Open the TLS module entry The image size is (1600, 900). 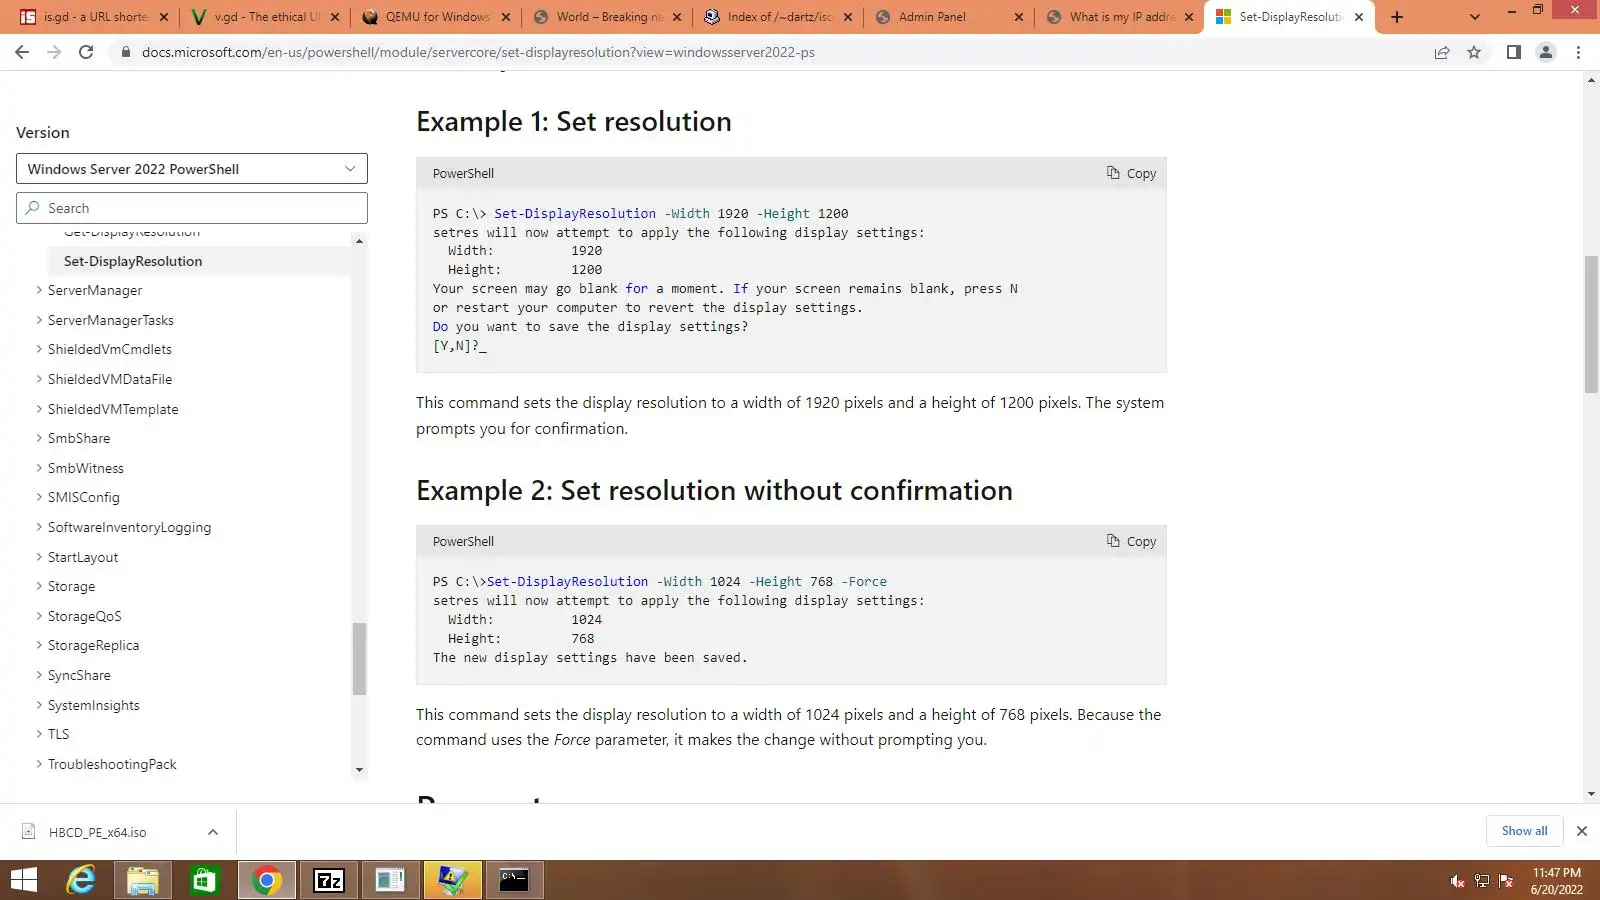[x=58, y=734]
